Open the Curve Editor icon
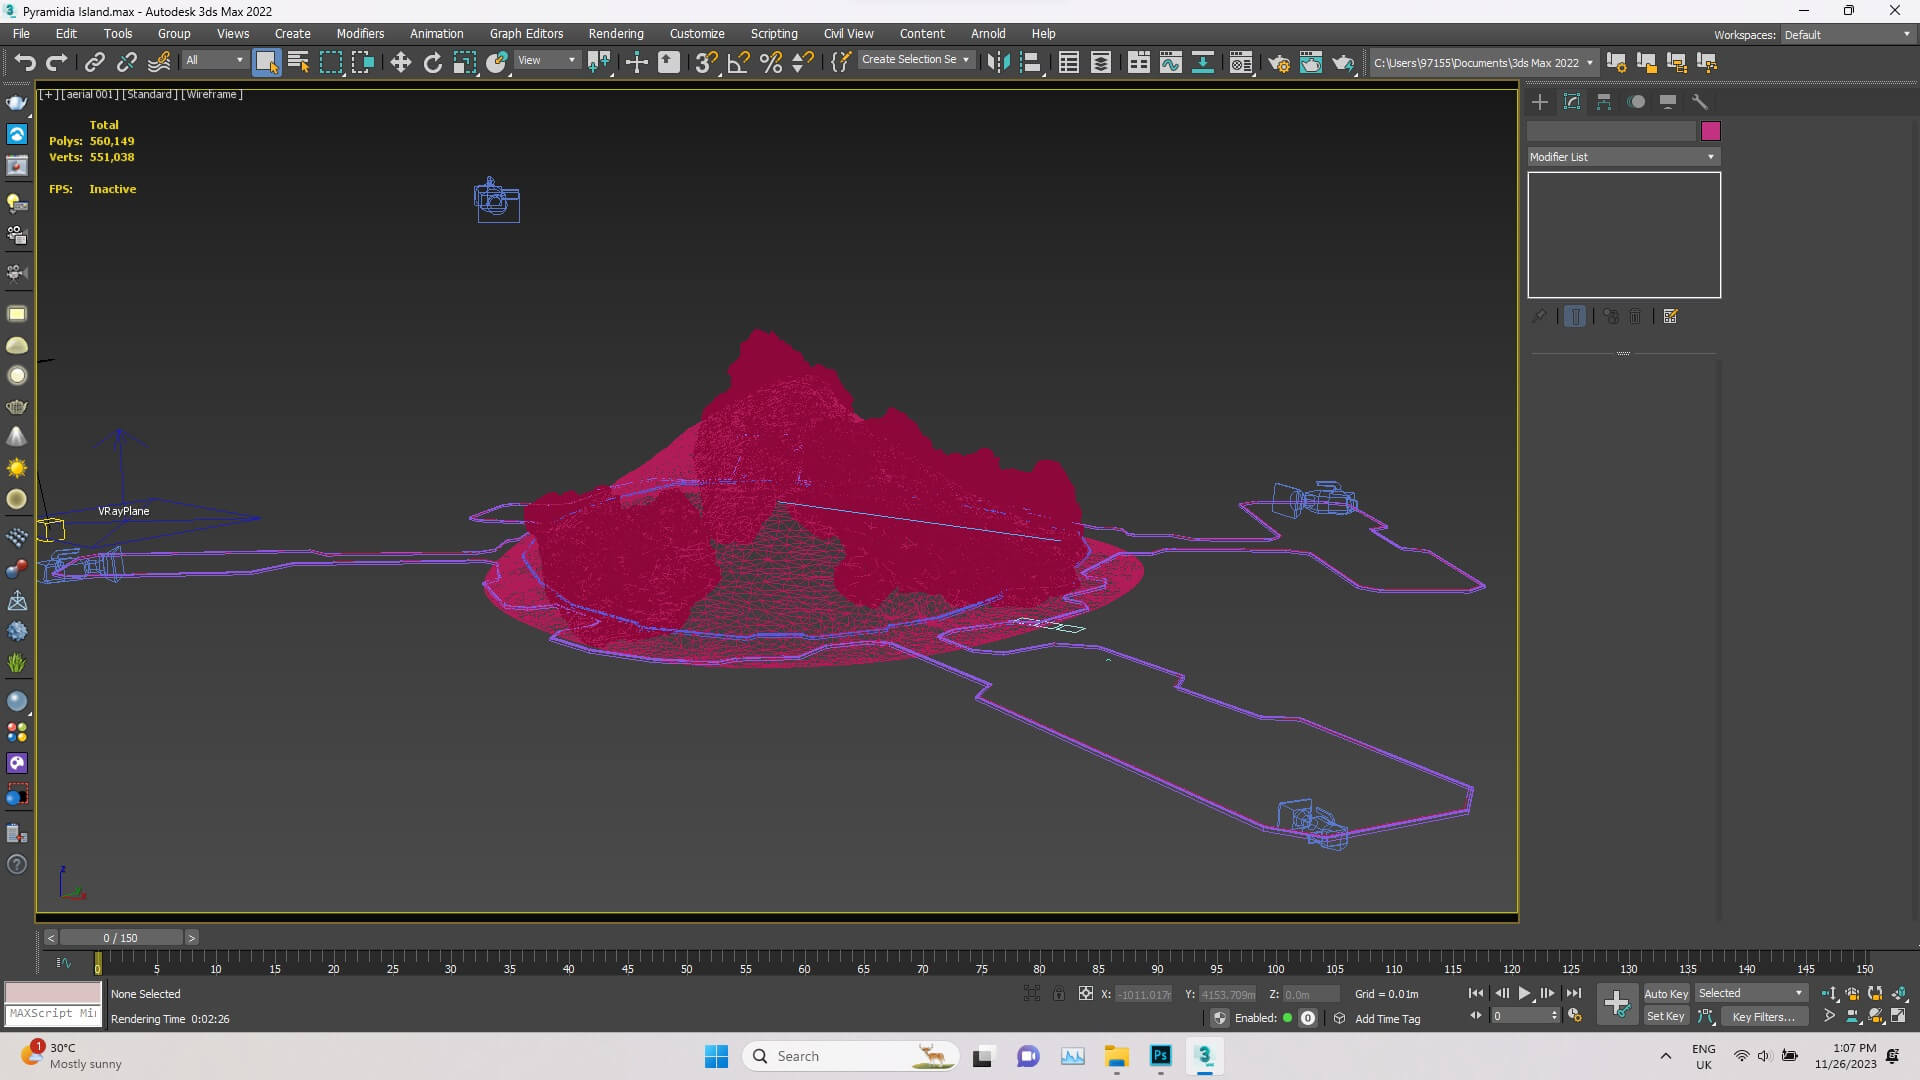The width and height of the screenshot is (1920, 1080). (x=1170, y=63)
